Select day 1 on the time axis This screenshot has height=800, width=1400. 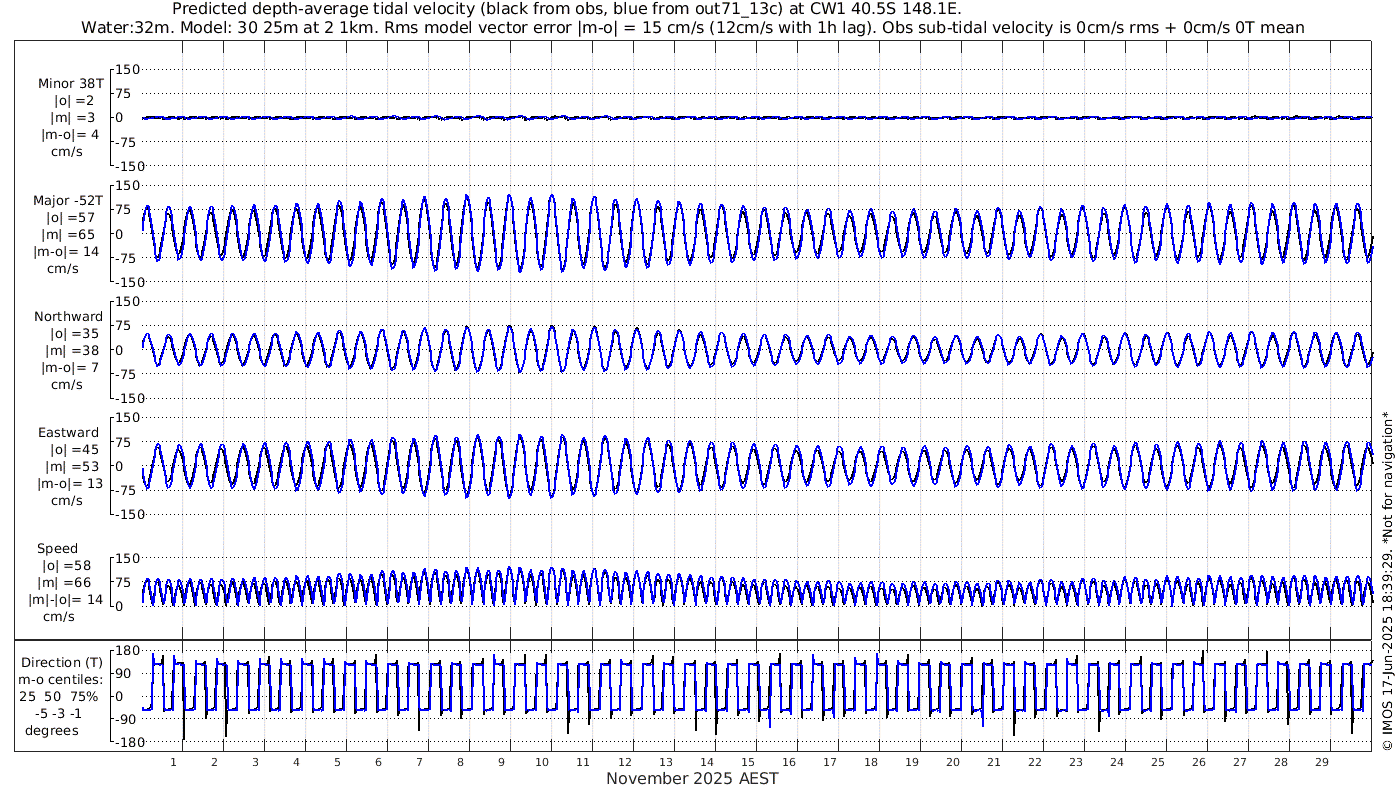174,762
